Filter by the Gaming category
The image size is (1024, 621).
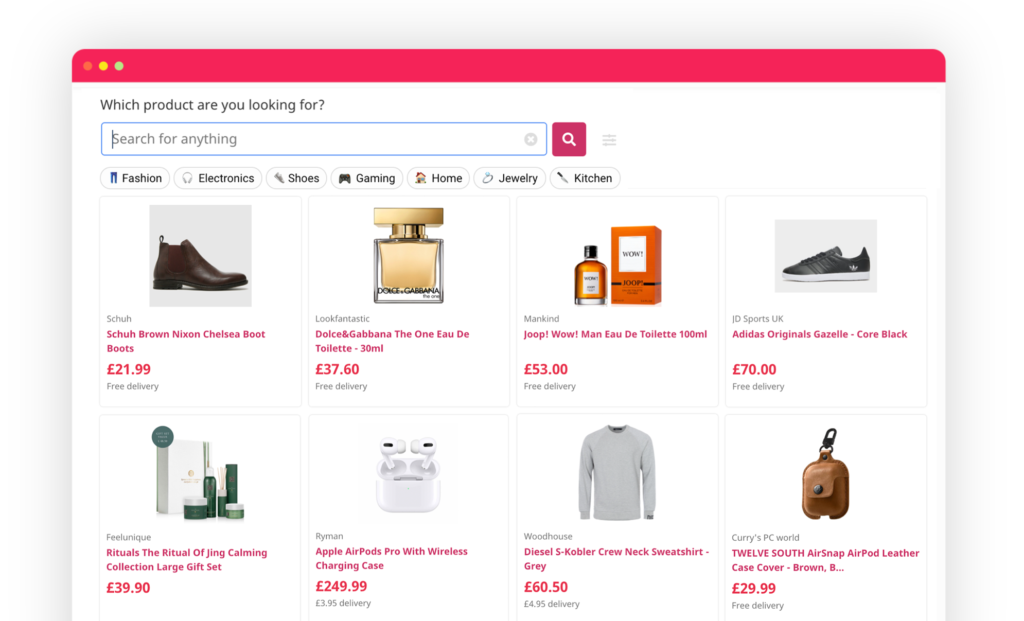point(367,178)
